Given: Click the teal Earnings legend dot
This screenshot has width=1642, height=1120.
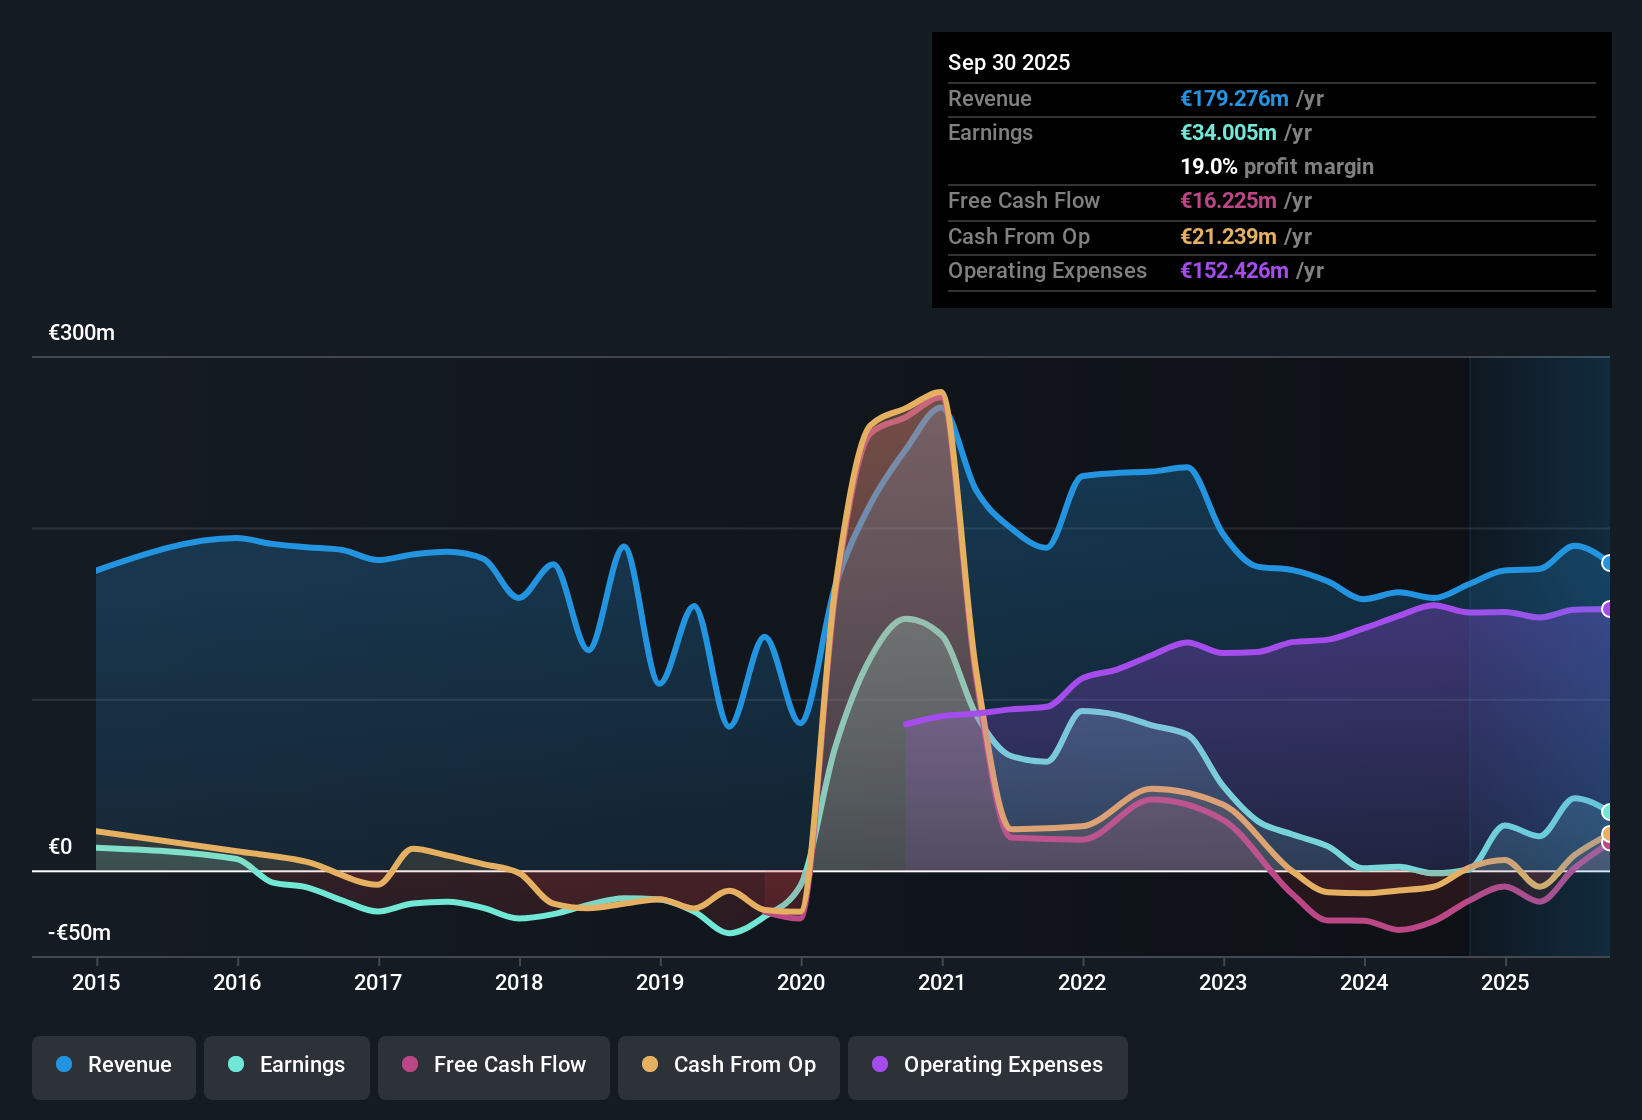Looking at the screenshot, I should (x=236, y=1064).
